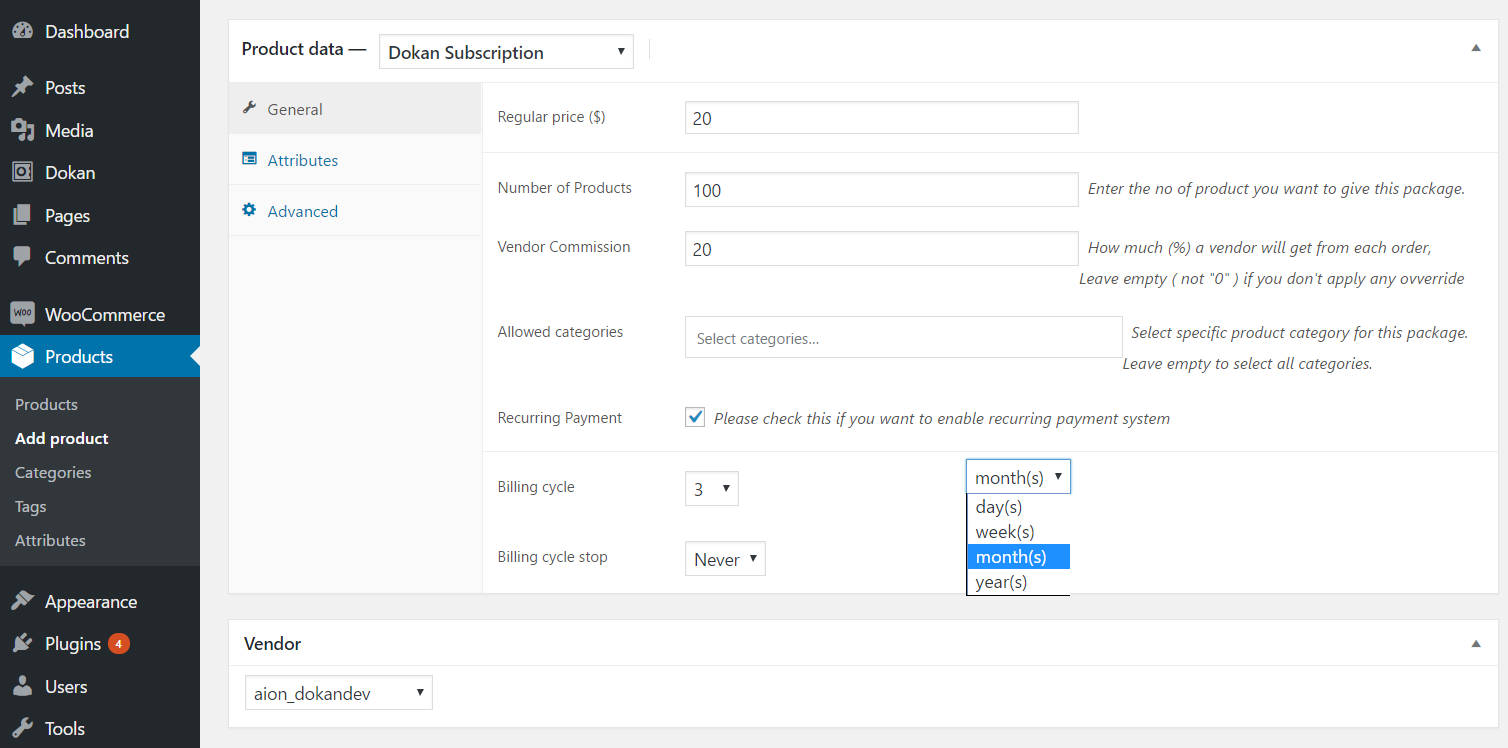Open the Posts menu item
This screenshot has width=1508, height=748.
(x=100, y=88)
